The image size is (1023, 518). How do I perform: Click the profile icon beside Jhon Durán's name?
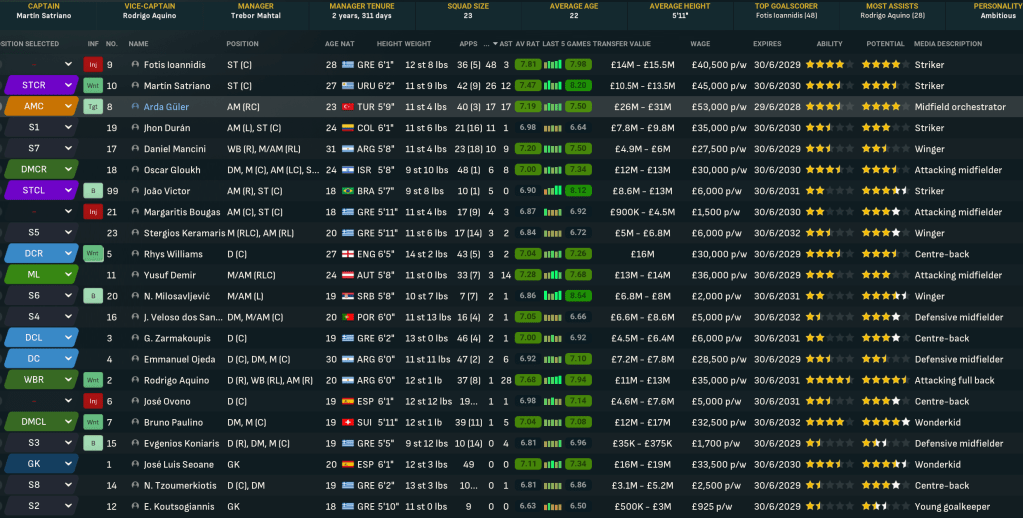click(x=135, y=128)
